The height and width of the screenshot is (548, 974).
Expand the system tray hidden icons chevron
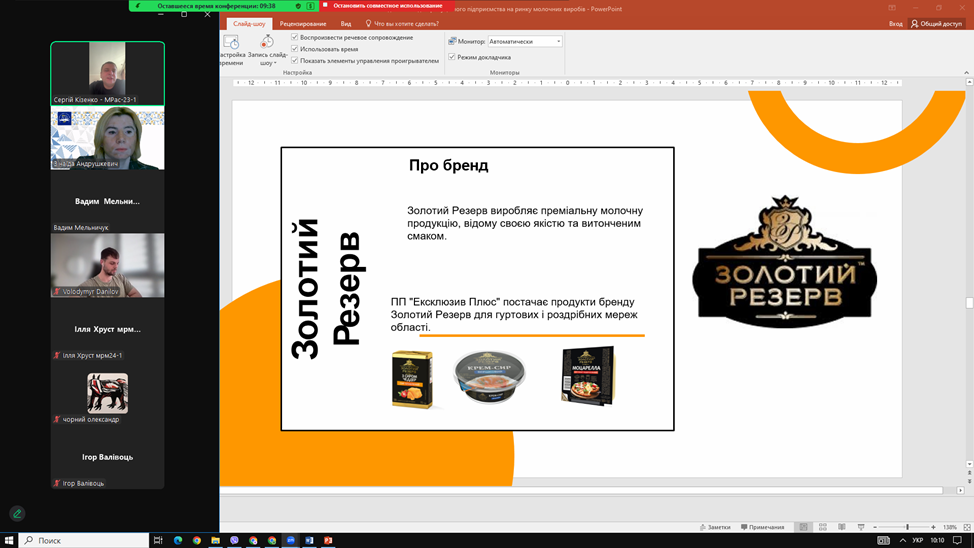pyautogui.click(x=903, y=540)
